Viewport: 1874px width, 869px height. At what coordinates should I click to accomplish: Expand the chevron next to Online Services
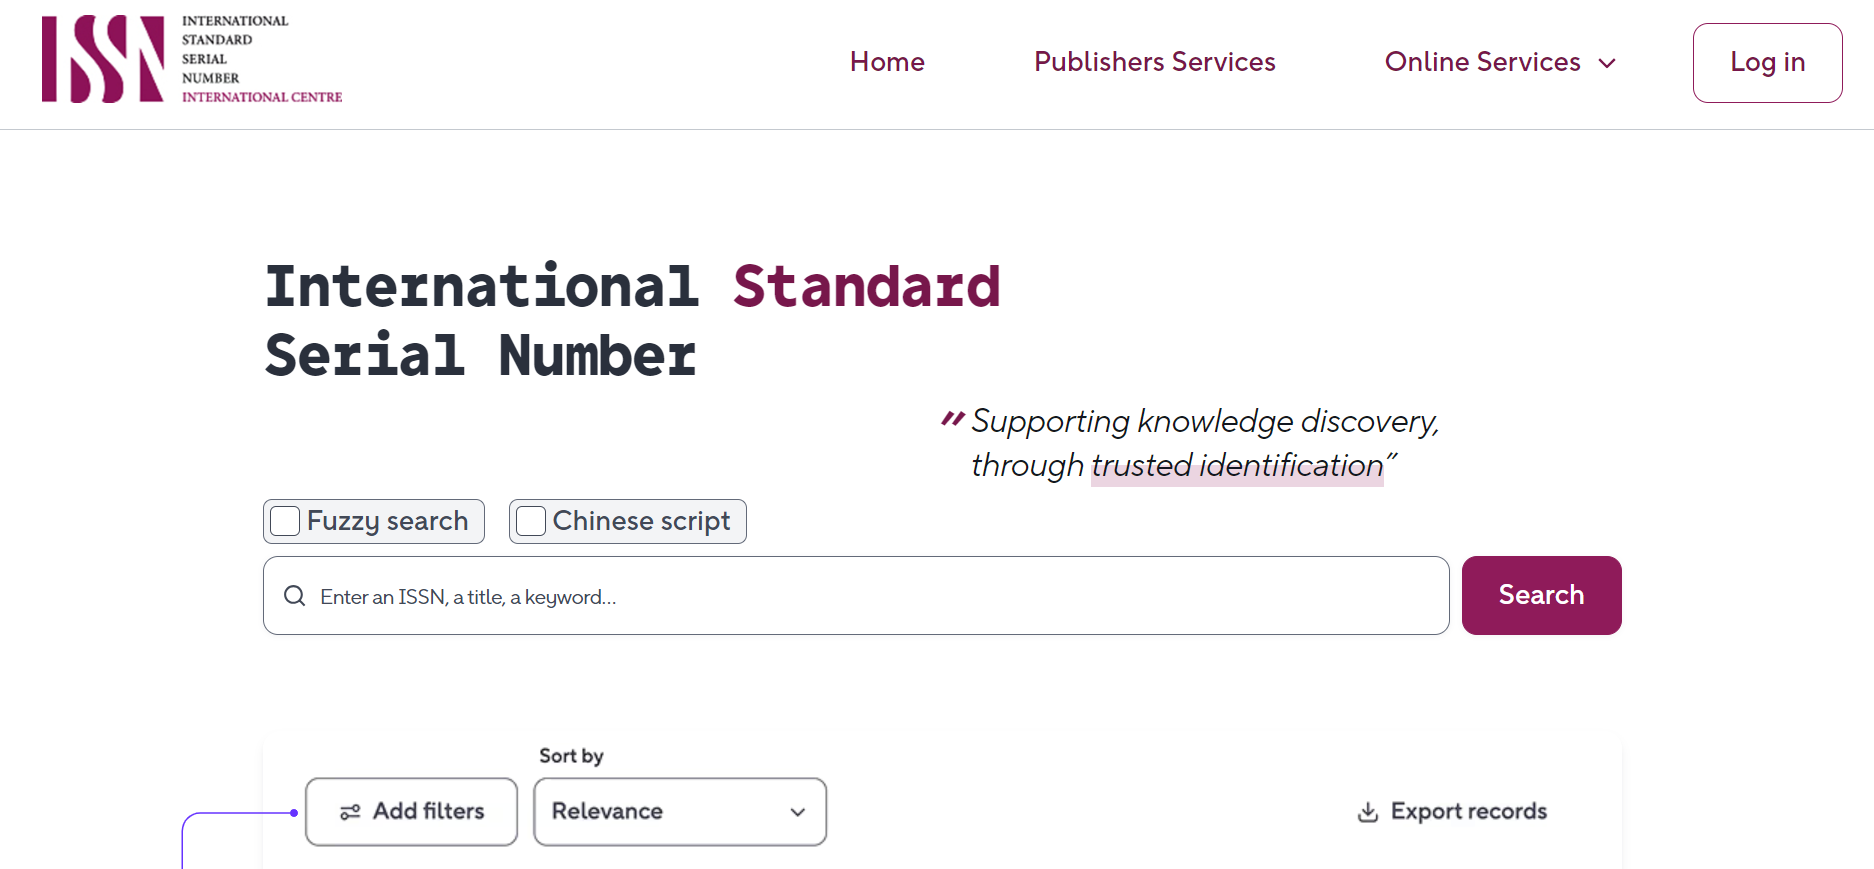[x=1607, y=63]
